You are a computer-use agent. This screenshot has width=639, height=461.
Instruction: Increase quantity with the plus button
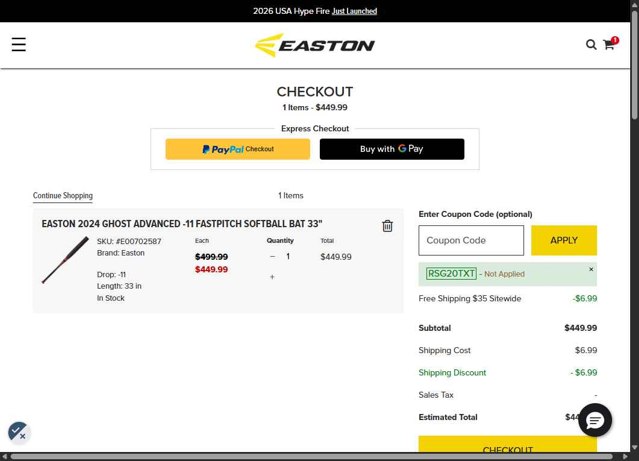[x=272, y=277]
